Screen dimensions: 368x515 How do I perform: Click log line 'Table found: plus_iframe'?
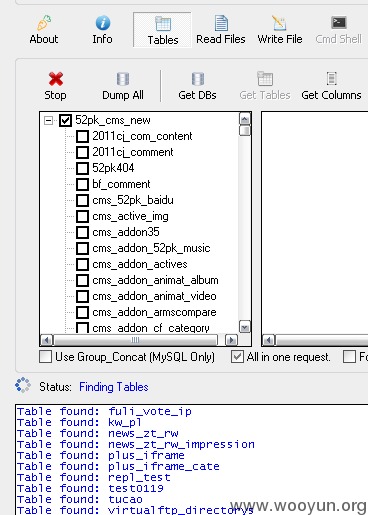pos(101,455)
